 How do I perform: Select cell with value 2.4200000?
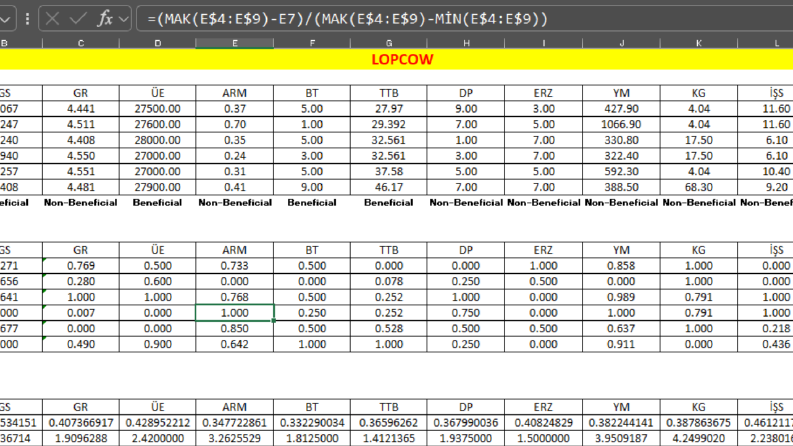(x=158, y=438)
